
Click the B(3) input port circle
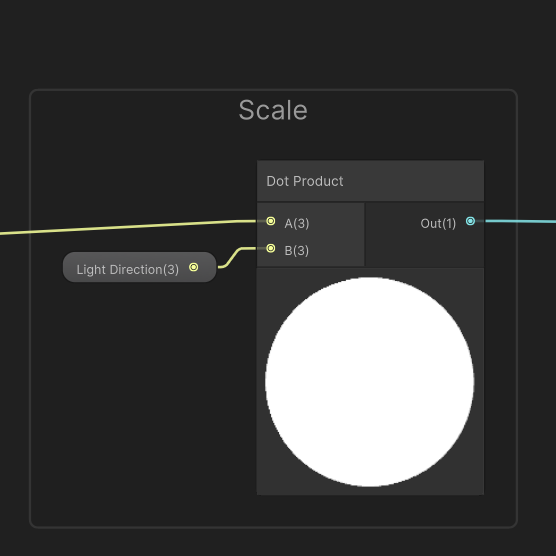tap(271, 248)
